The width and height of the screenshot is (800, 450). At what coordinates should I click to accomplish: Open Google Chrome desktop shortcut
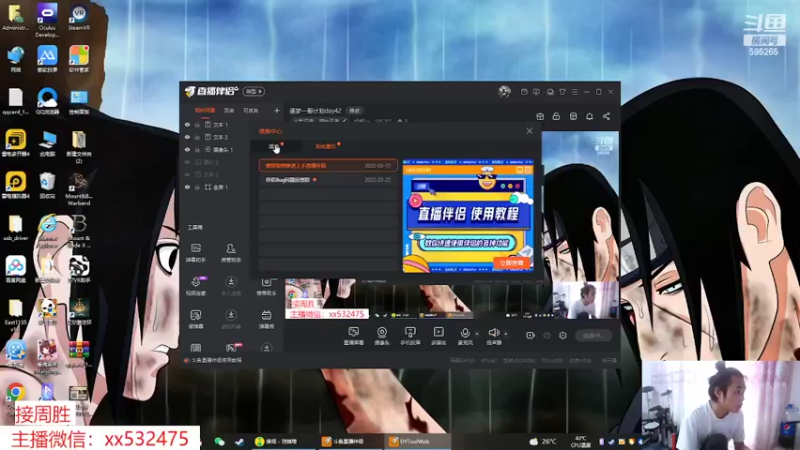(15, 393)
